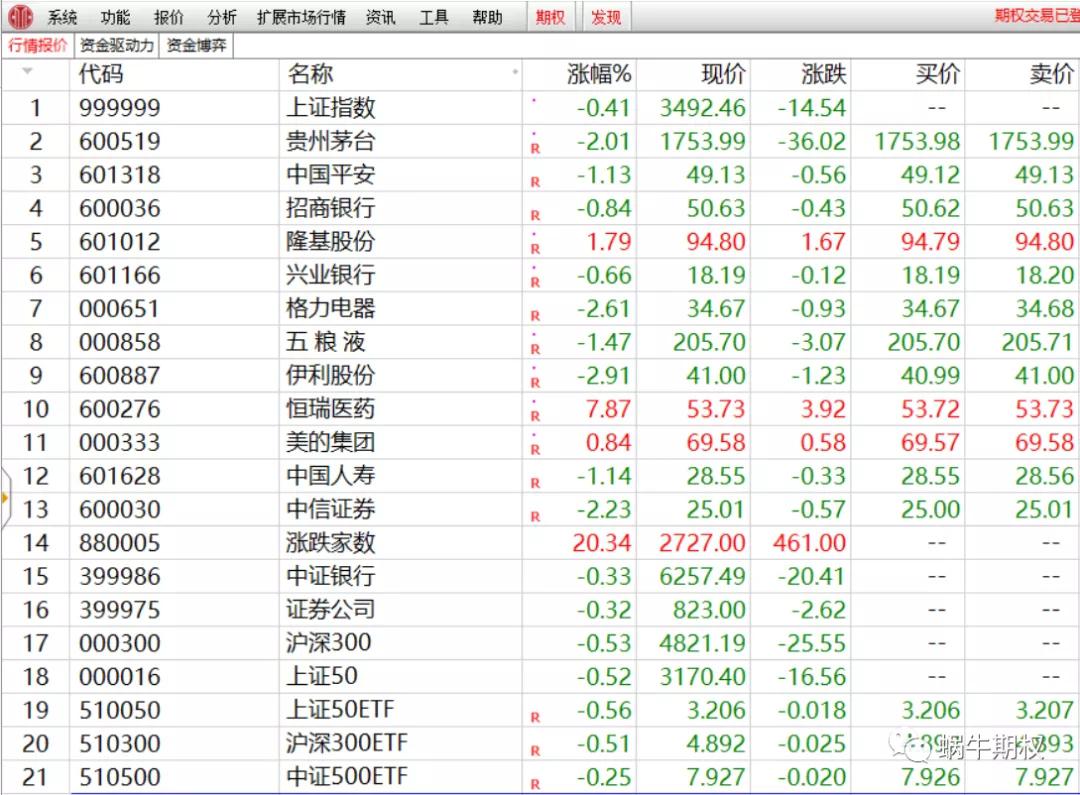The image size is (1080, 795).
Task: Open the 扩展市场行情 menu
Action: [x=301, y=17]
